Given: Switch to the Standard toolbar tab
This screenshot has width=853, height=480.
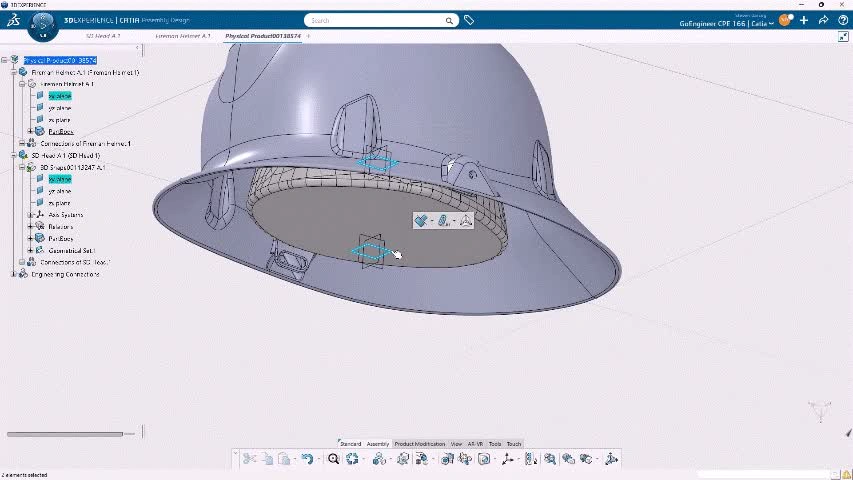Looking at the screenshot, I should (350, 444).
